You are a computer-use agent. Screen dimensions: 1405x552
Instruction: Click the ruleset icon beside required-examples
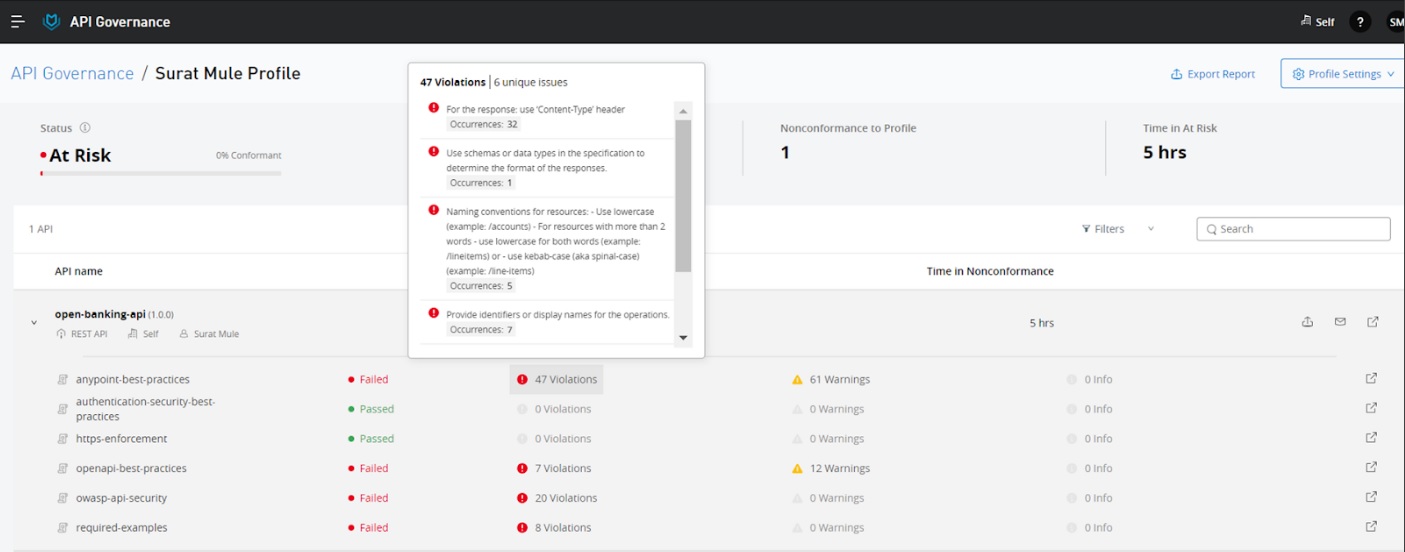[x=62, y=528]
